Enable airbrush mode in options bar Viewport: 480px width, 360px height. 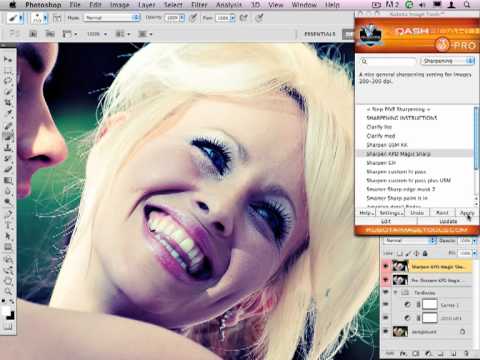(x=244, y=18)
